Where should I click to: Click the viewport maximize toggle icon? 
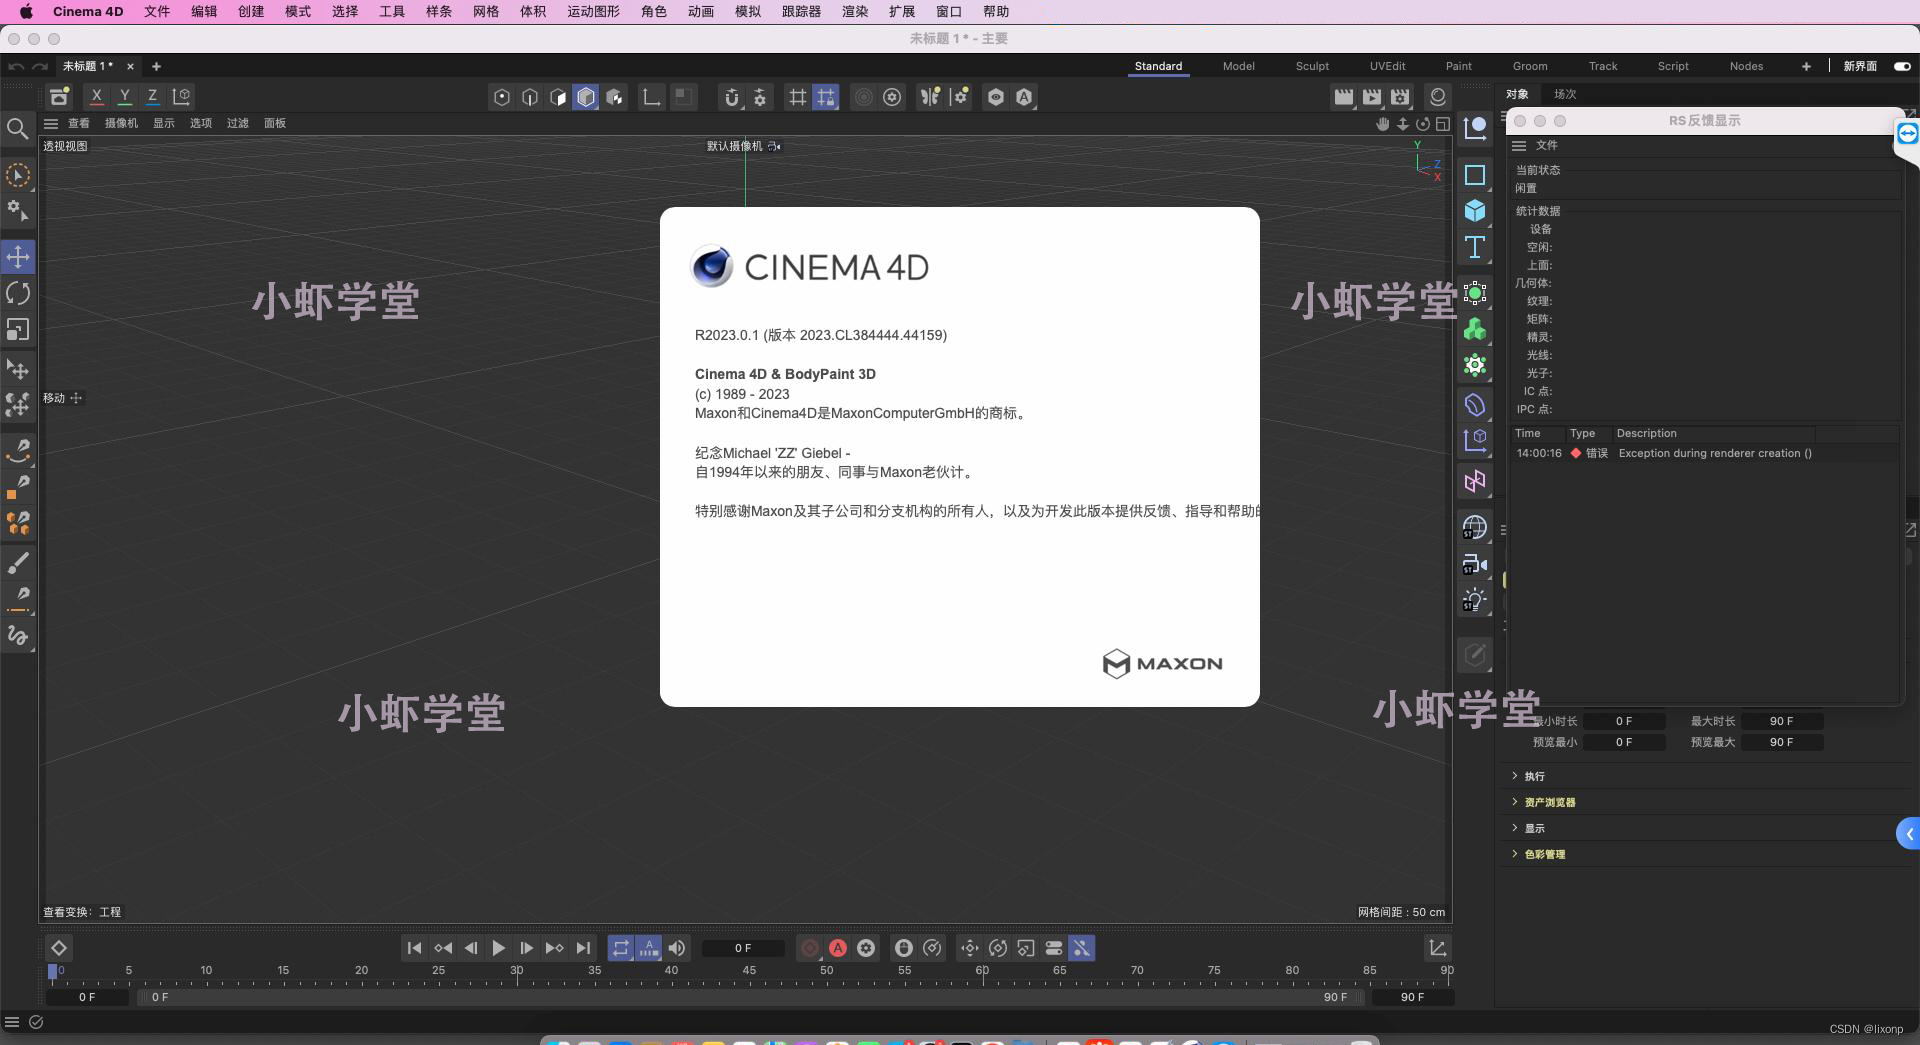coord(1443,124)
